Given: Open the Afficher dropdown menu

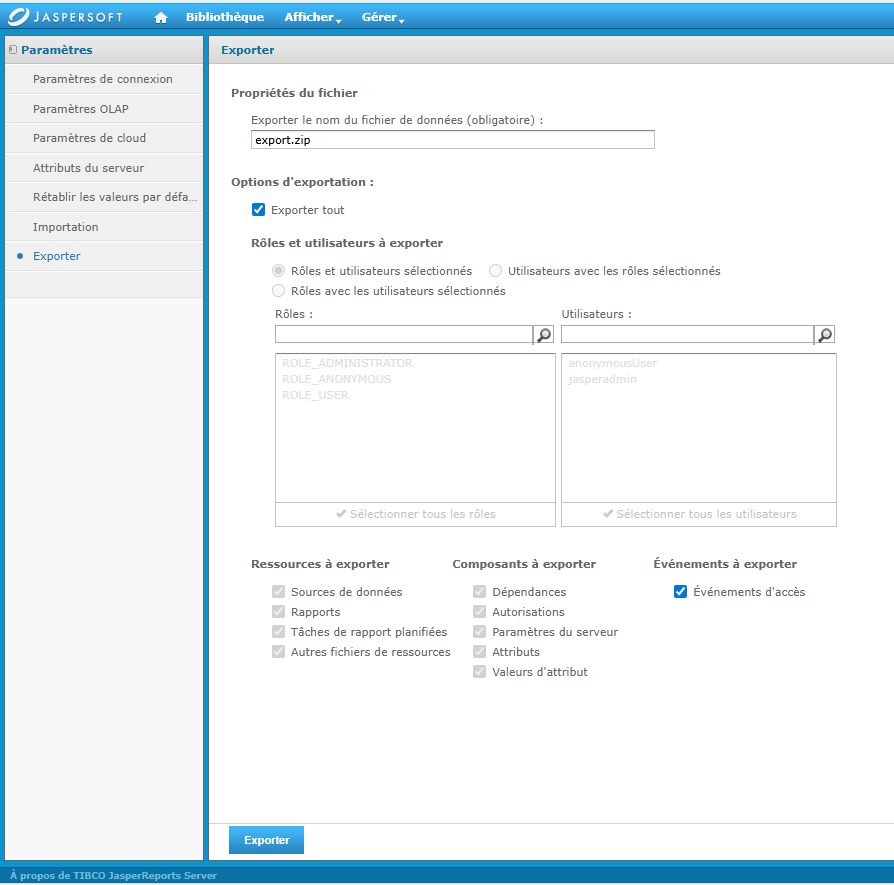Looking at the screenshot, I should 312,18.
